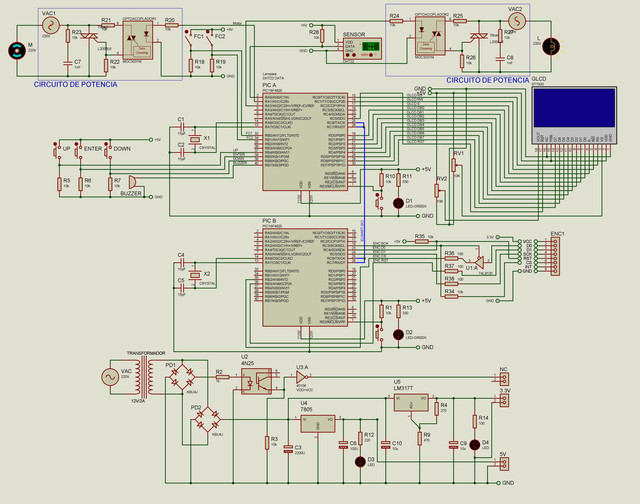
Task: Select LED D2
Action: click(398, 335)
